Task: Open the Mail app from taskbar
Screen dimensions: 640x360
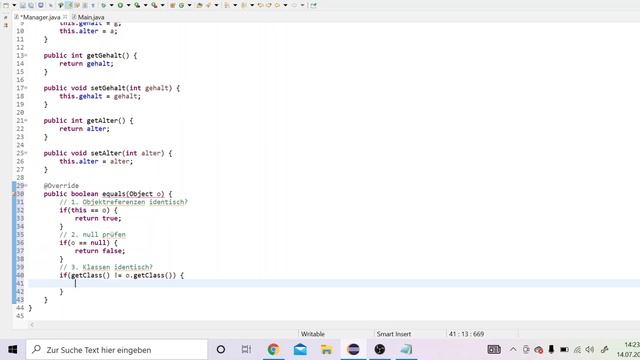Action: pyautogui.click(x=300, y=349)
